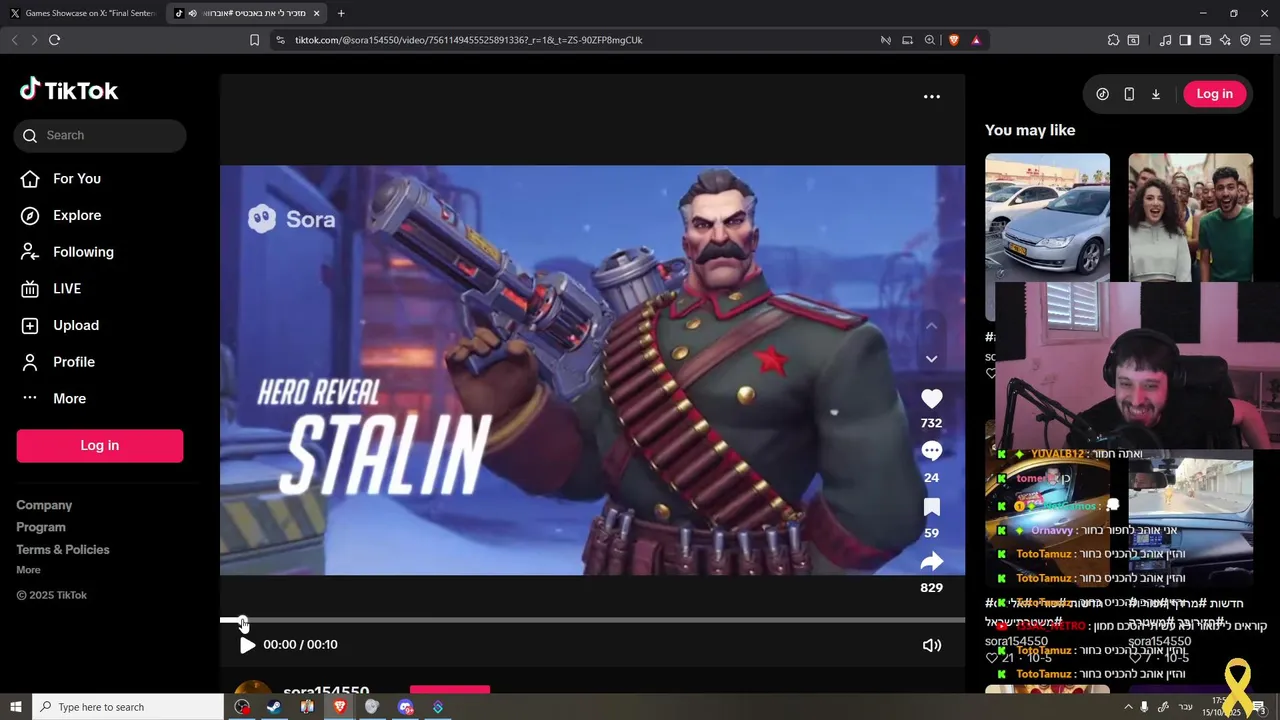
Task: Open the Windows Start menu
Action: point(15,707)
